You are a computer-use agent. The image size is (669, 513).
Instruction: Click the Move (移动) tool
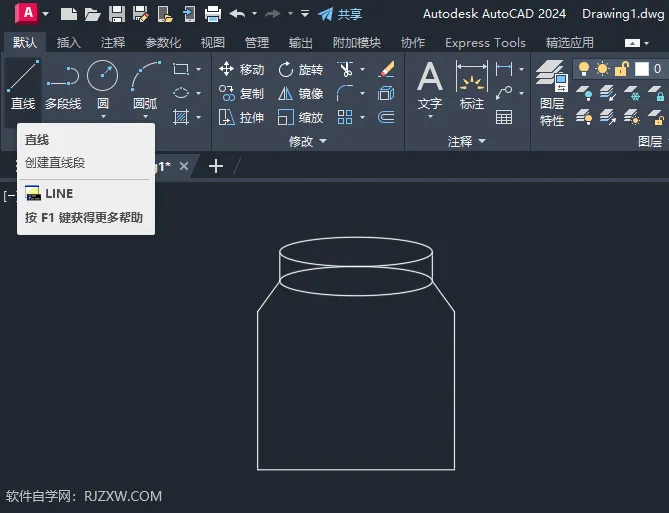pos(241,69)
